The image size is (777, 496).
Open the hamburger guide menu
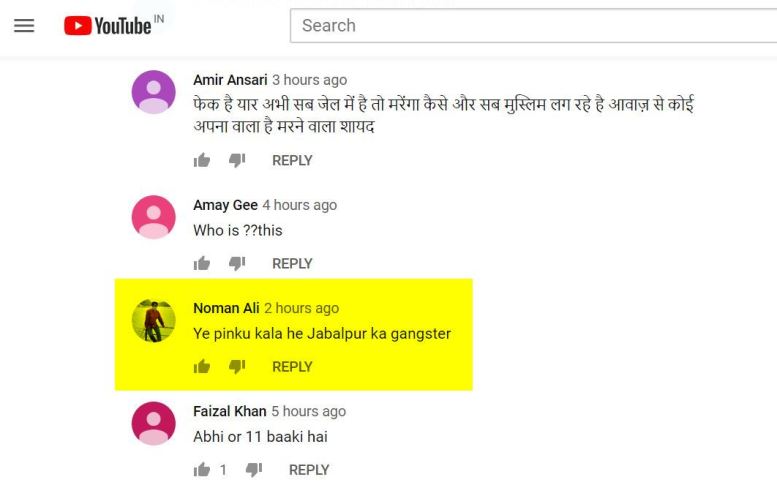click(24, 26)
